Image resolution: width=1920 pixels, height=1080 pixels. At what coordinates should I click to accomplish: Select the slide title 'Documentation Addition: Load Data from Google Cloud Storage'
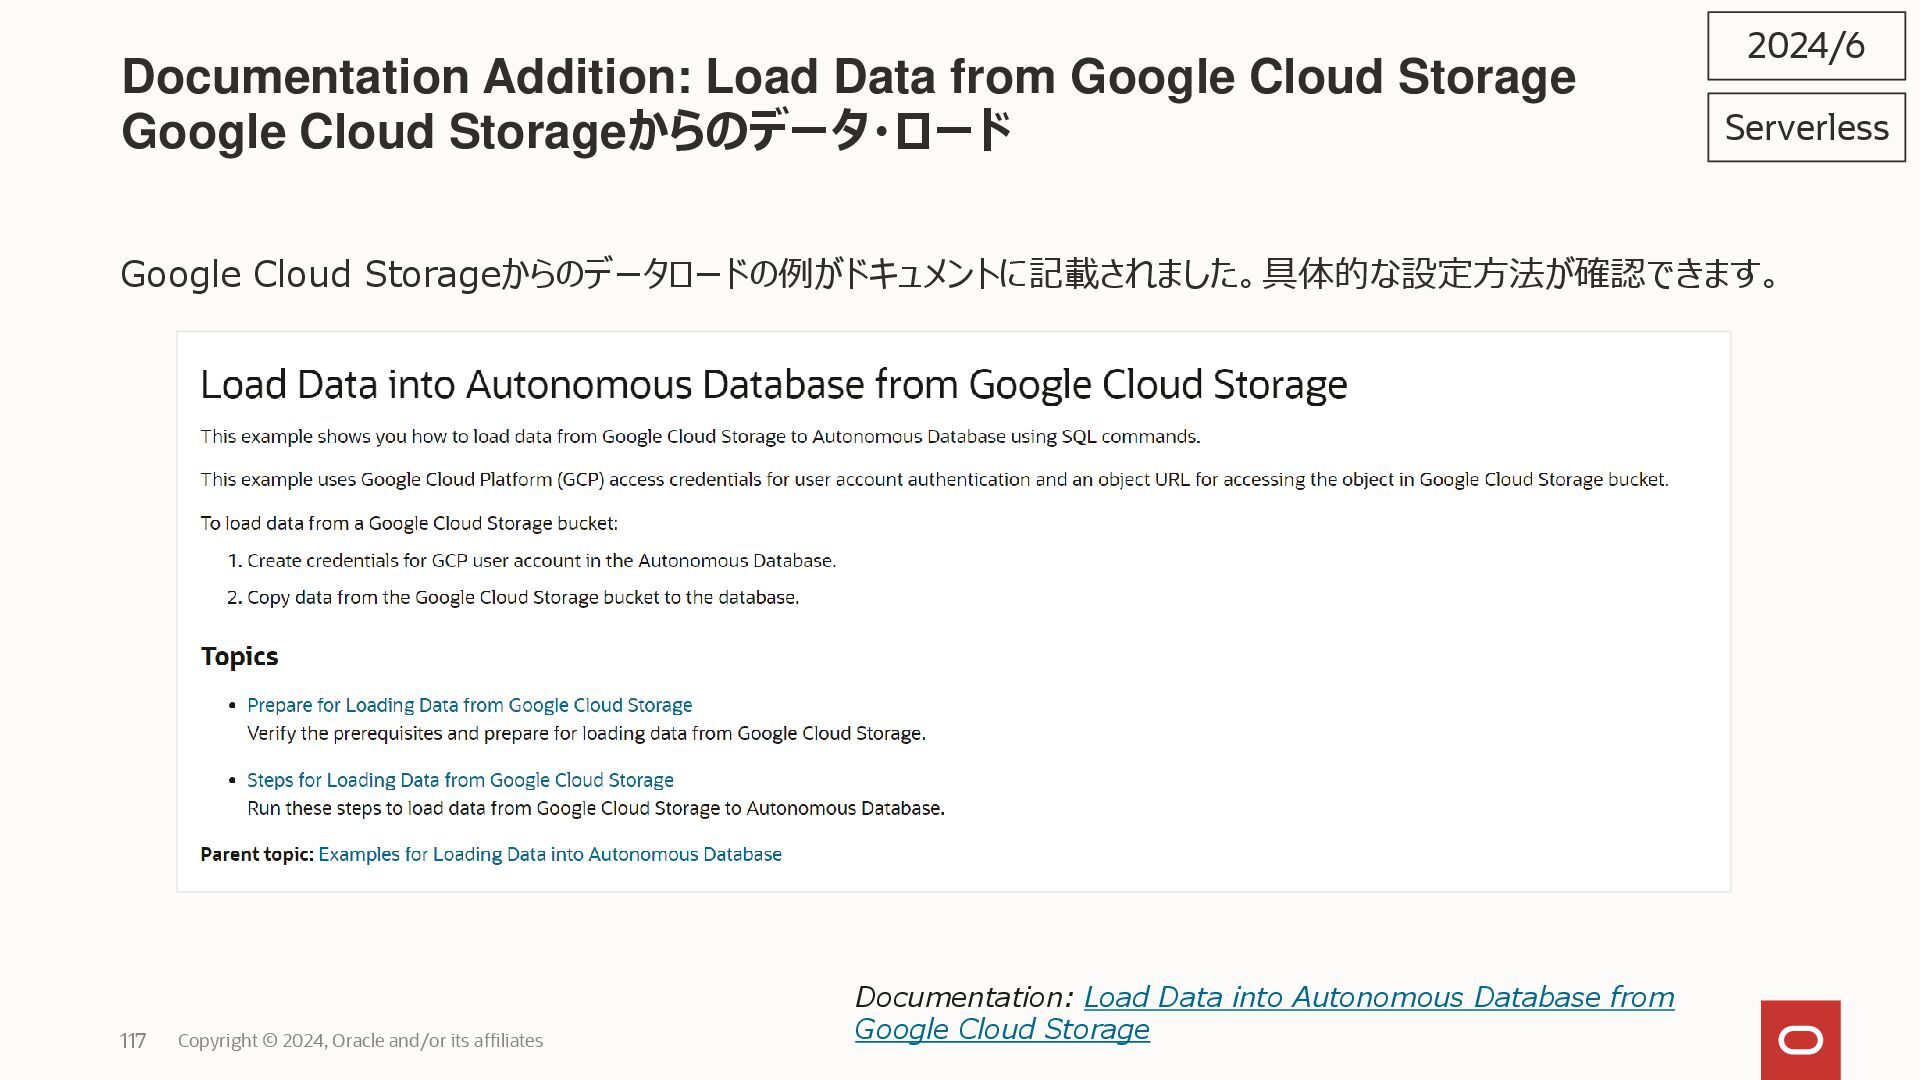click(x=848, y=77)
